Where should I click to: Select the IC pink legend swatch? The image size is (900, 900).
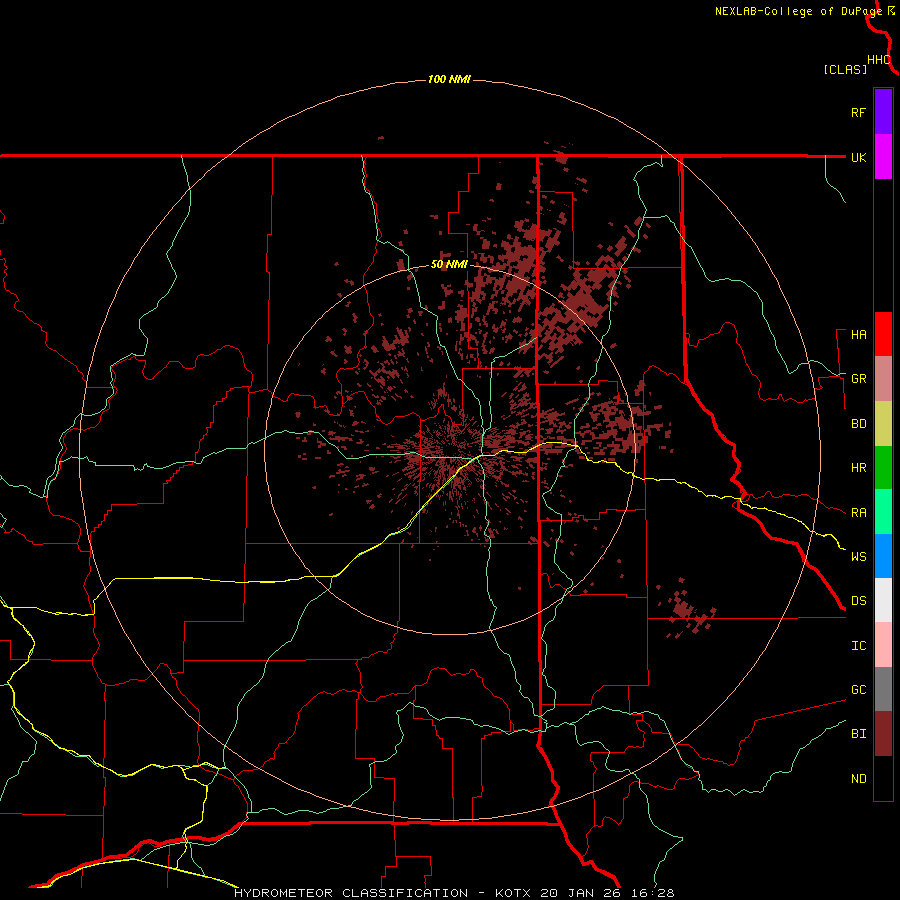pyautogui.click(x=883, y=645)
